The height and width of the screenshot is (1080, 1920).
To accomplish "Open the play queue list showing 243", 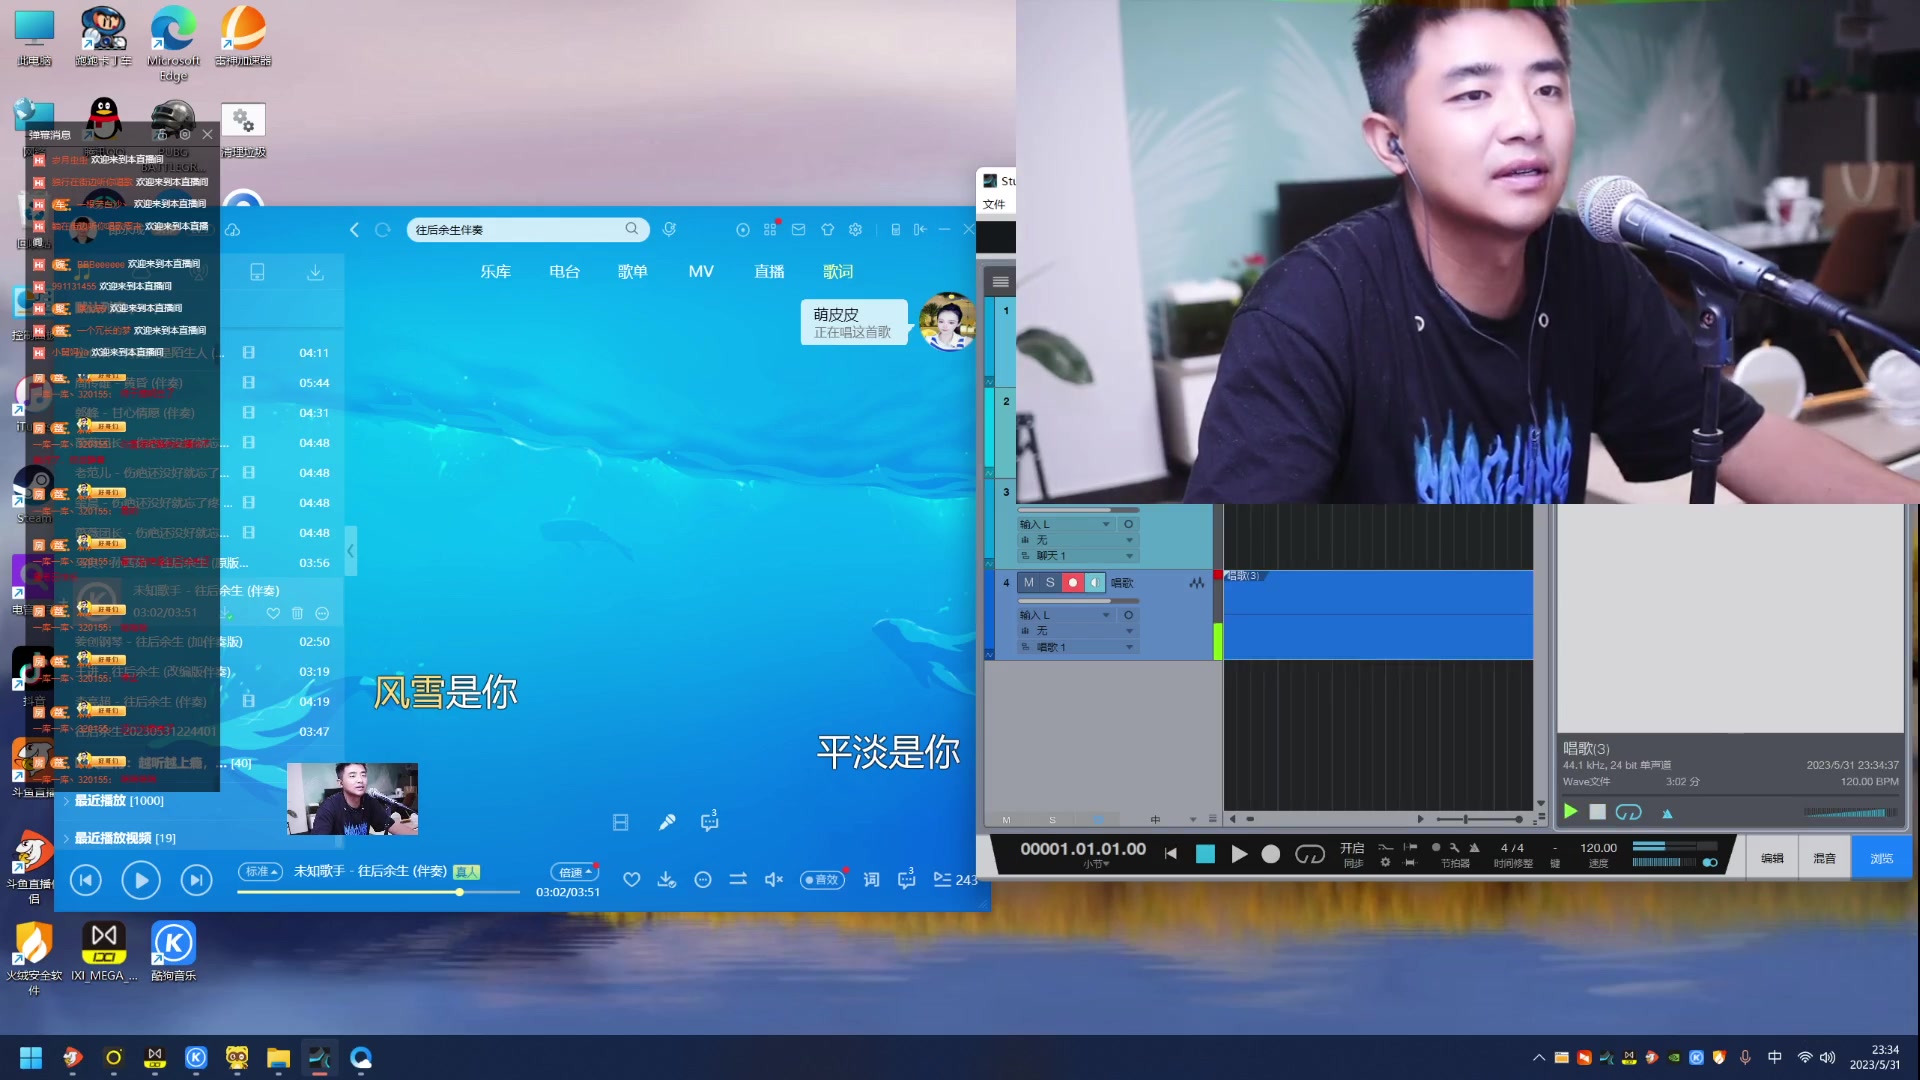I will click(955, 880).
